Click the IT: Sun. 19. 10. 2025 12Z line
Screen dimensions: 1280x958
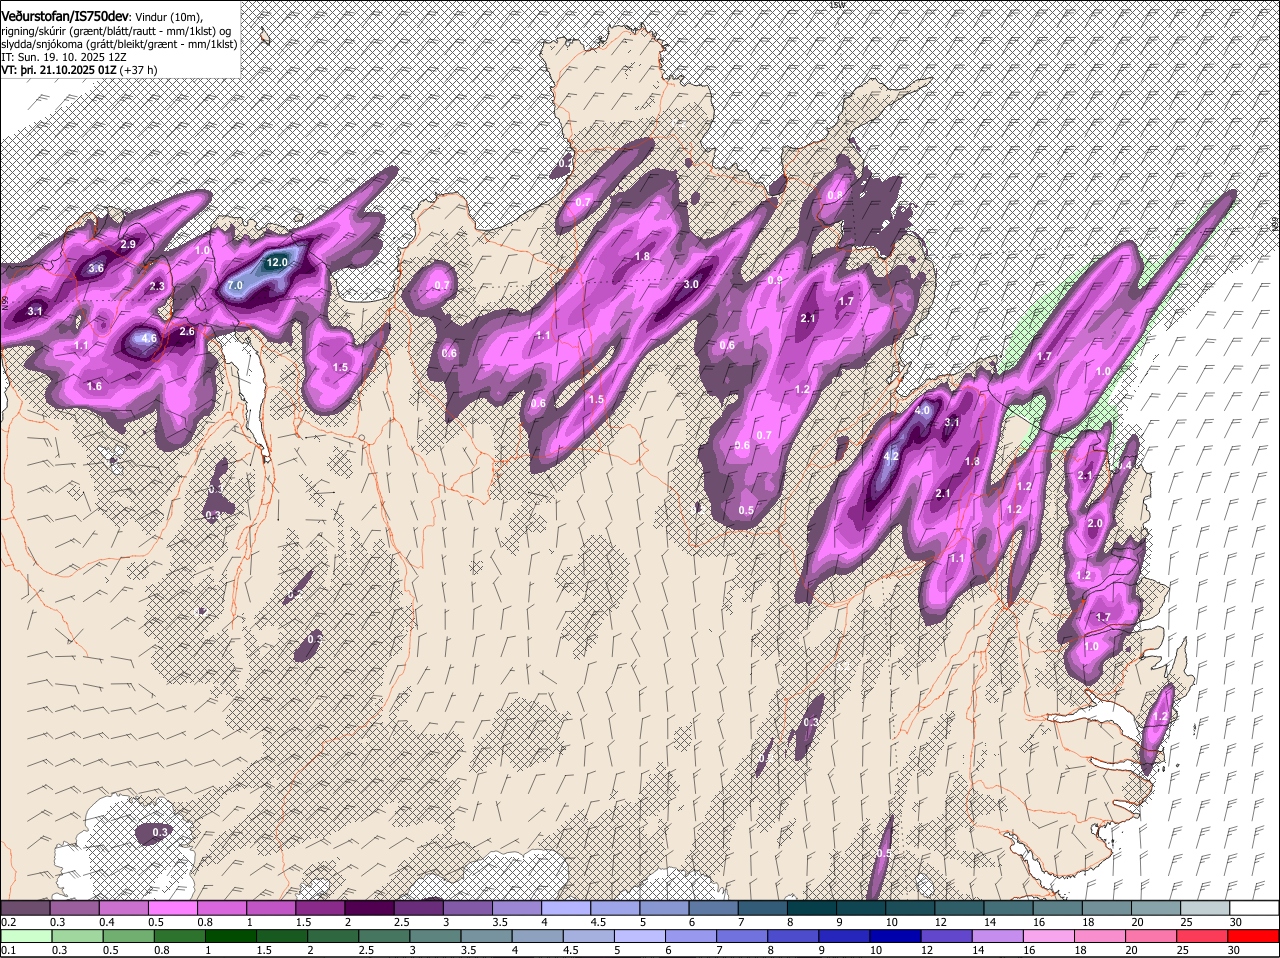tap(63, 58)
